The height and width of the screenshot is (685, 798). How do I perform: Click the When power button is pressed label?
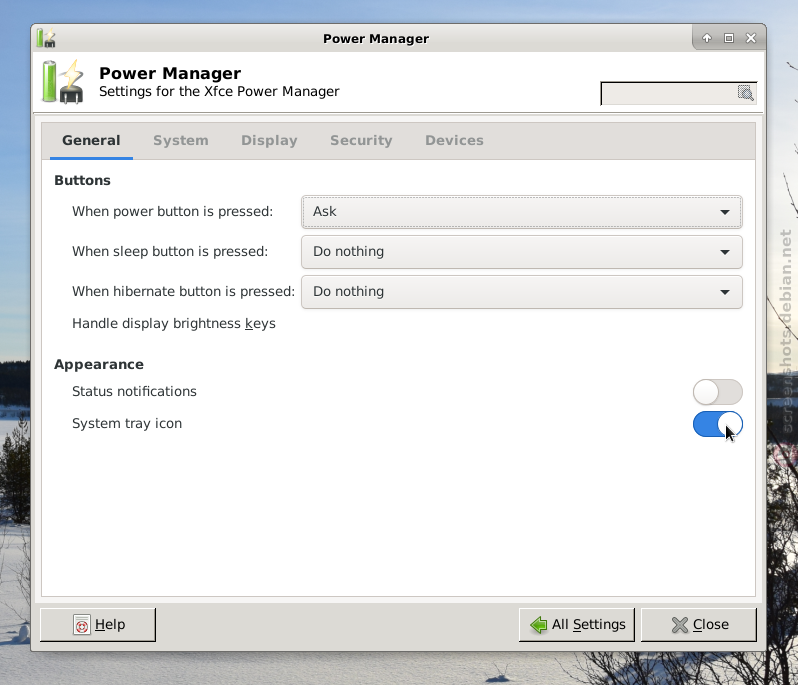173,212
